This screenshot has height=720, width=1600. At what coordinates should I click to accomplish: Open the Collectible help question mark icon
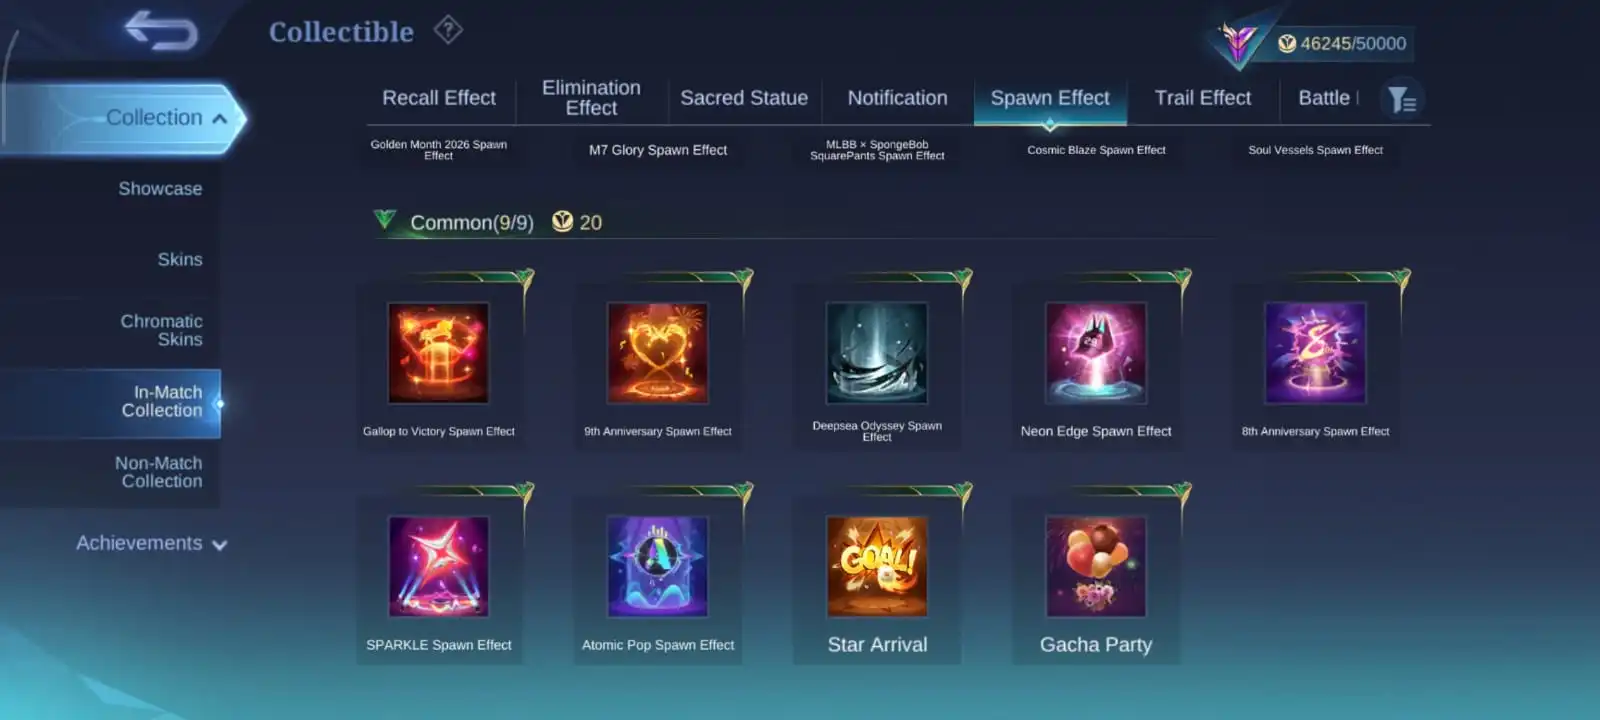tap(448, 30)
